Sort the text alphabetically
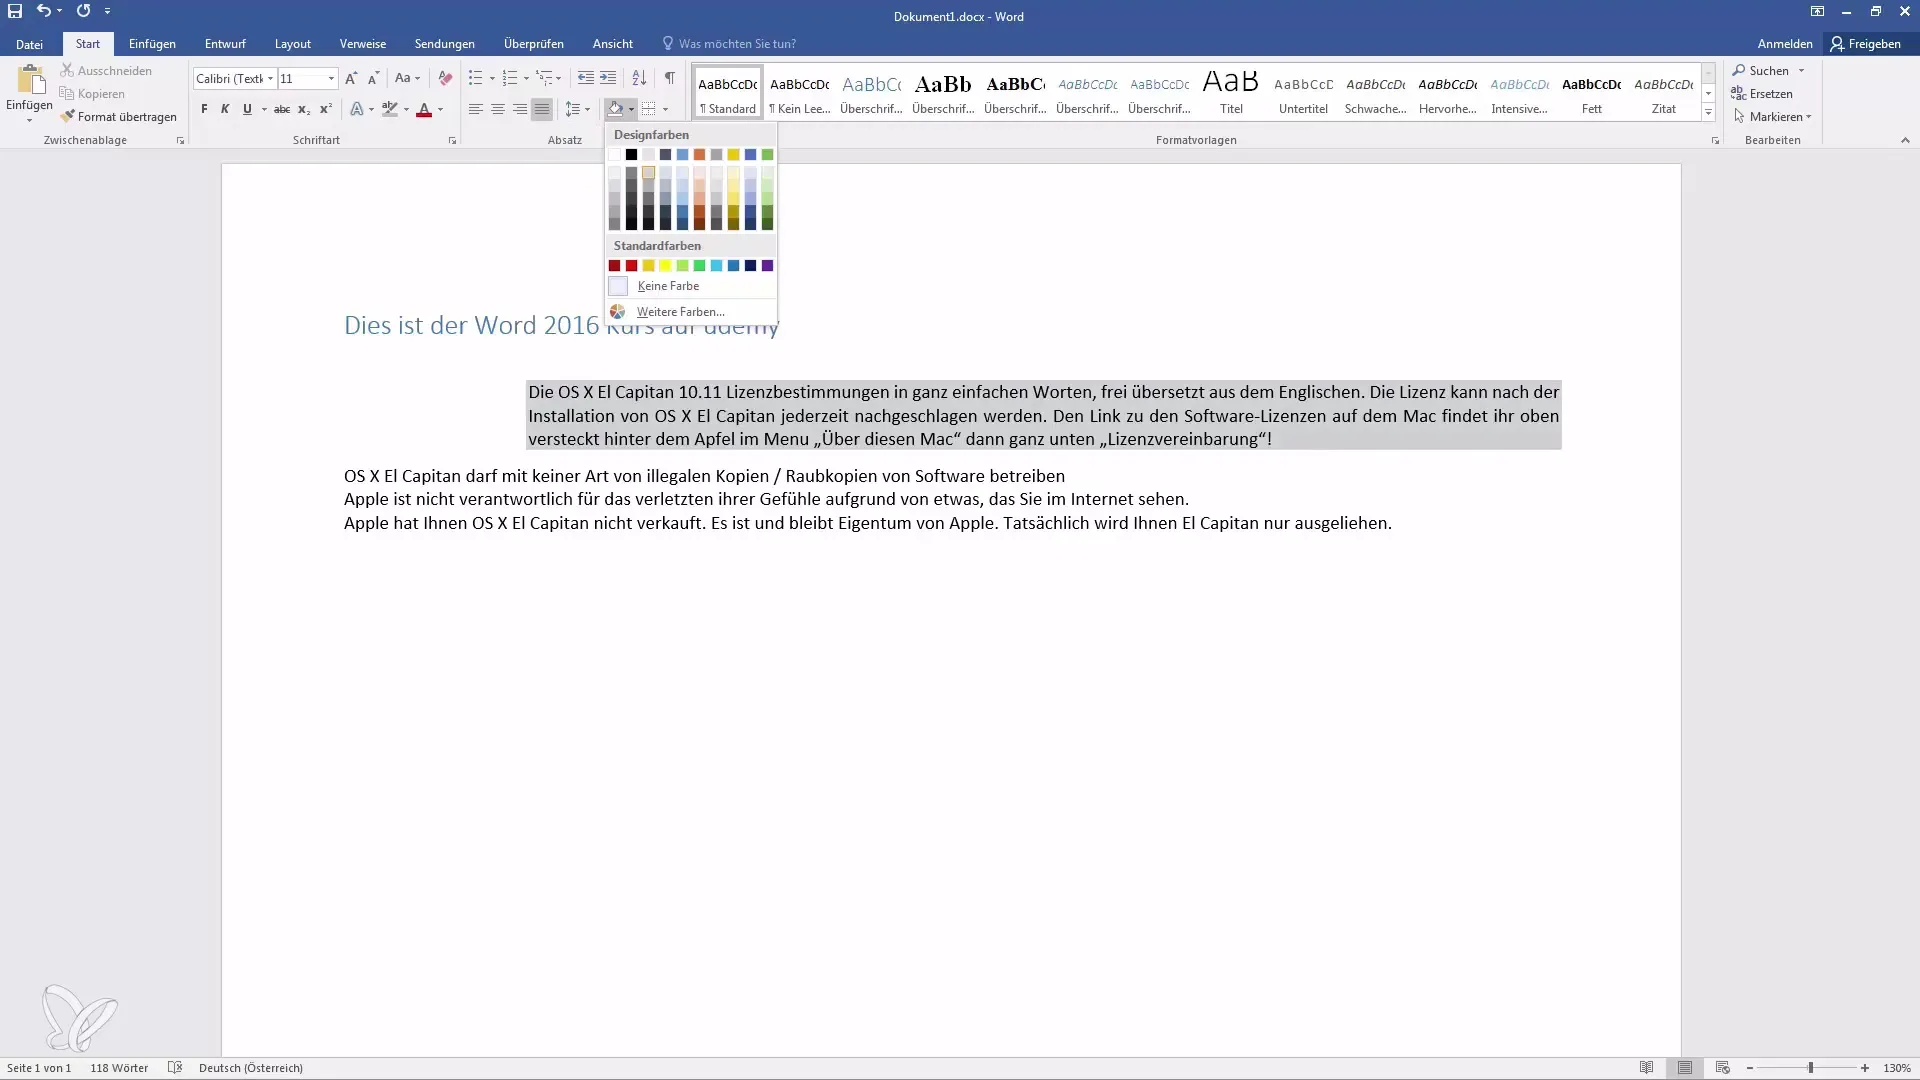Image resolution: width=1920 pixels, height=1080 pixels. tap(639, 78)
